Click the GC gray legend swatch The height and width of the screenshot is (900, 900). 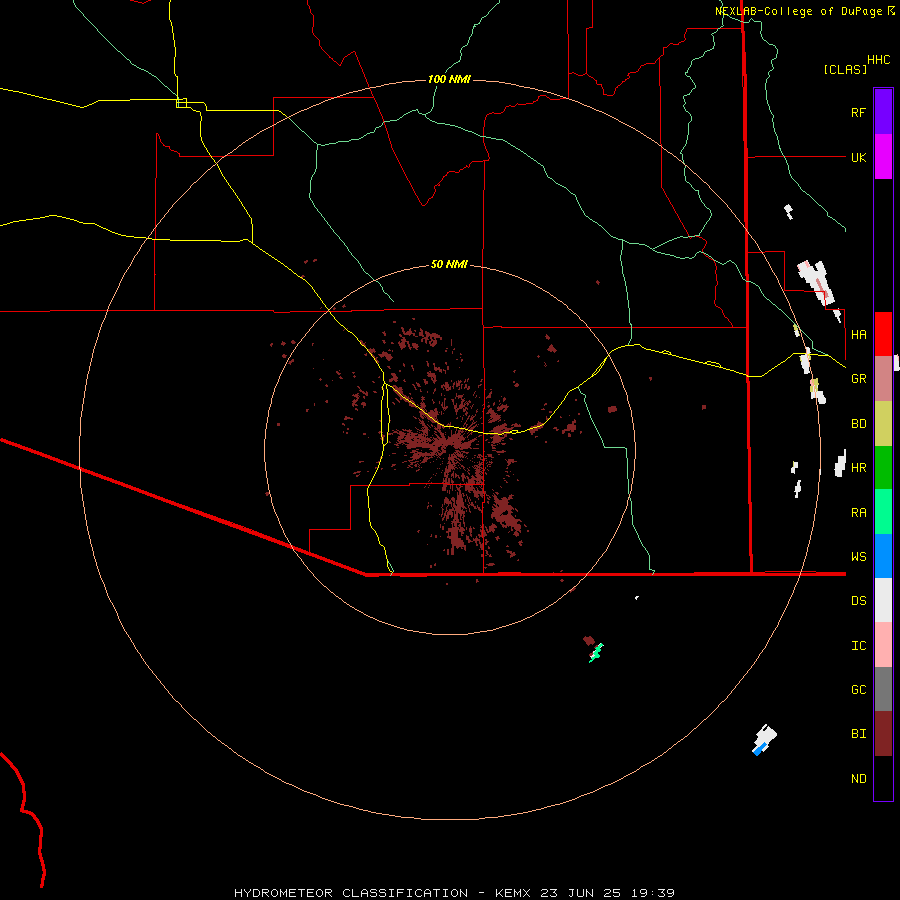883,689
